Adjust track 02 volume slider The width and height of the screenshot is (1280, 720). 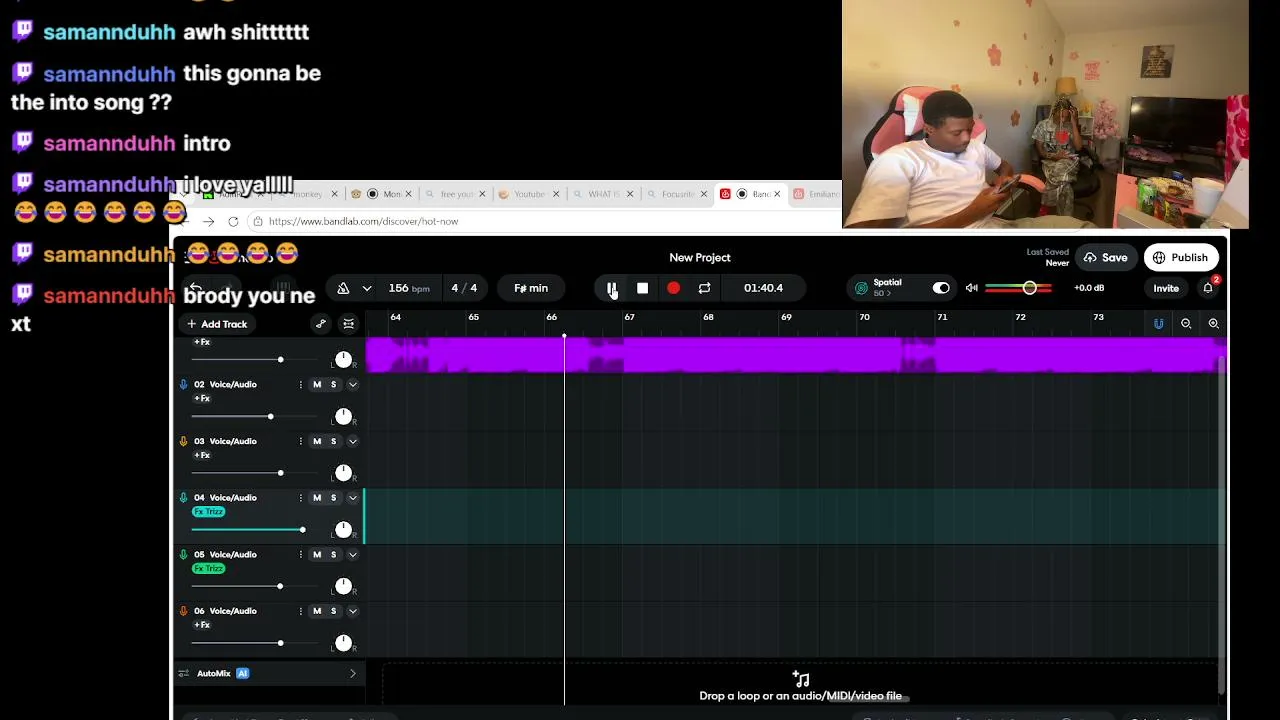pyautogui.click(x=270, y=416)
